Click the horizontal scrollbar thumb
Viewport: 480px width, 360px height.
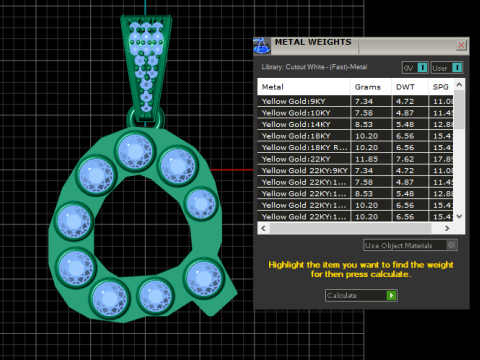[x=350, y=228]
